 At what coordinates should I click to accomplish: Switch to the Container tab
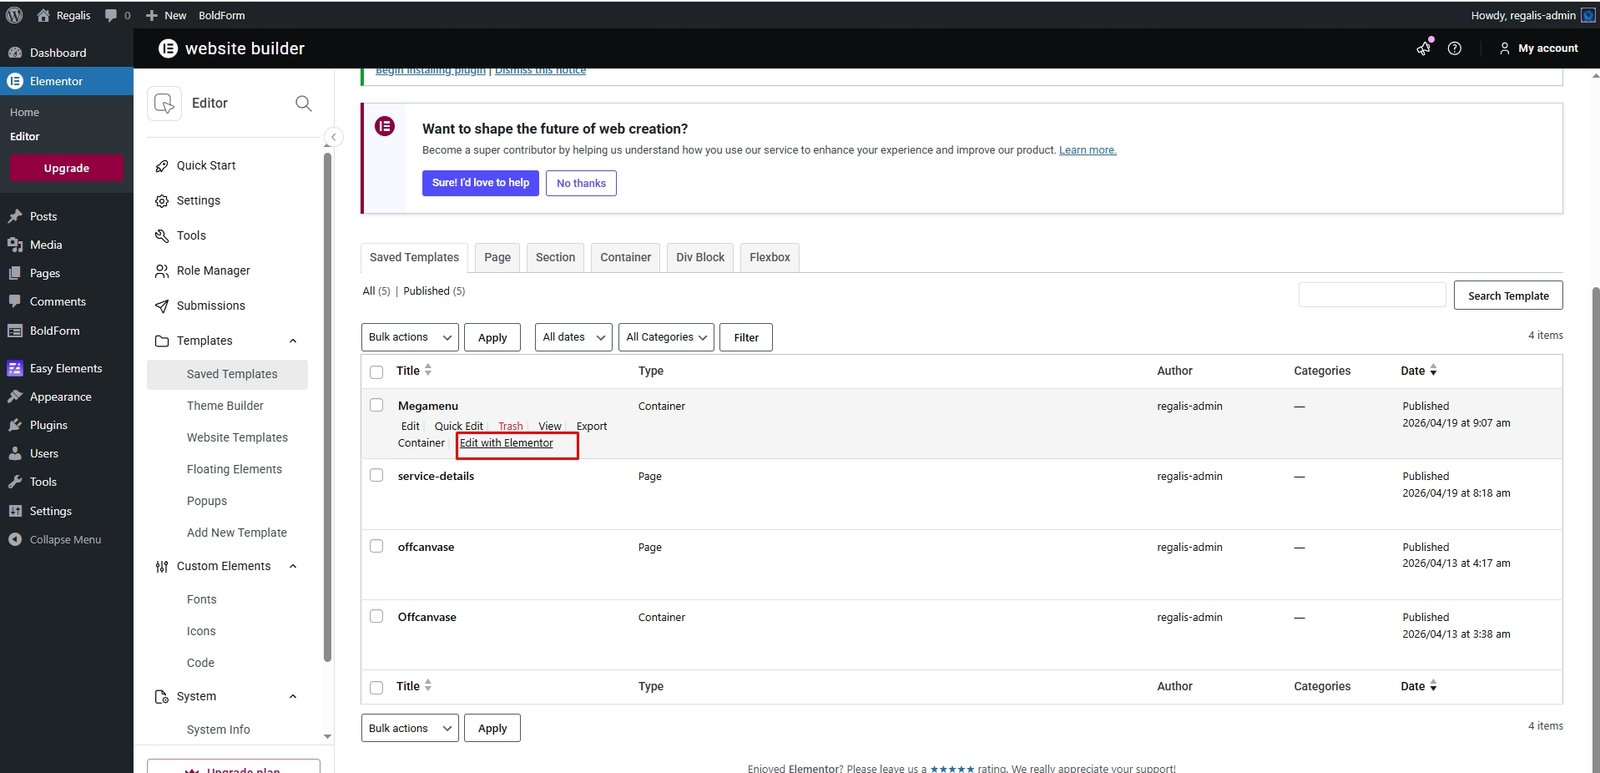click(625, 258)
